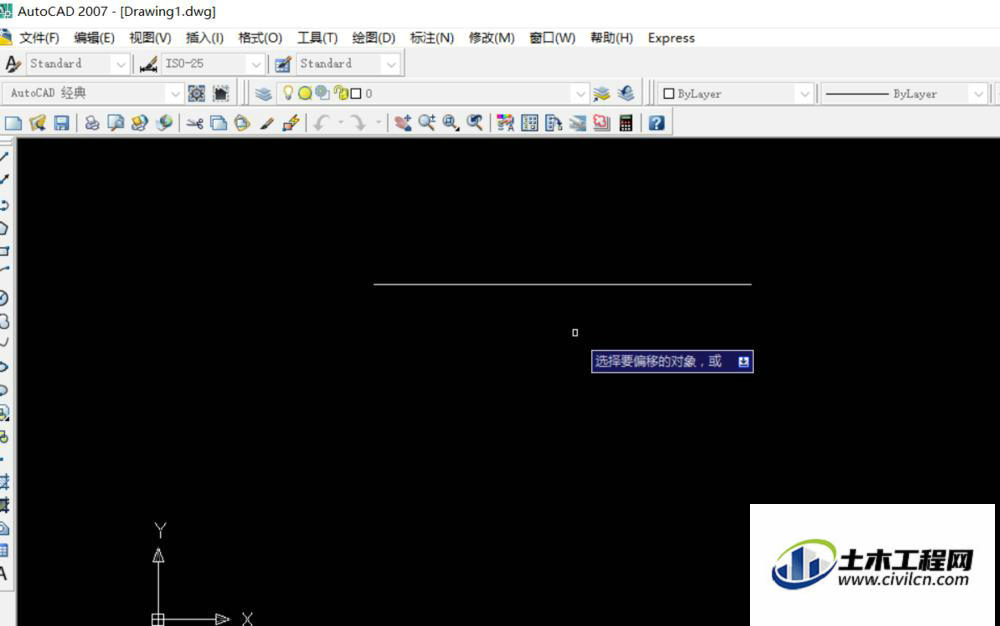Click the Paste icon
Screen dimensions: 1000x626
242,122
